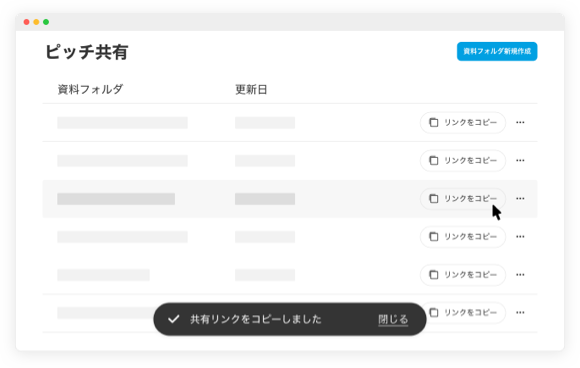Click the 資料フォルダ column header
580x368 pixels.
[90, 90]
